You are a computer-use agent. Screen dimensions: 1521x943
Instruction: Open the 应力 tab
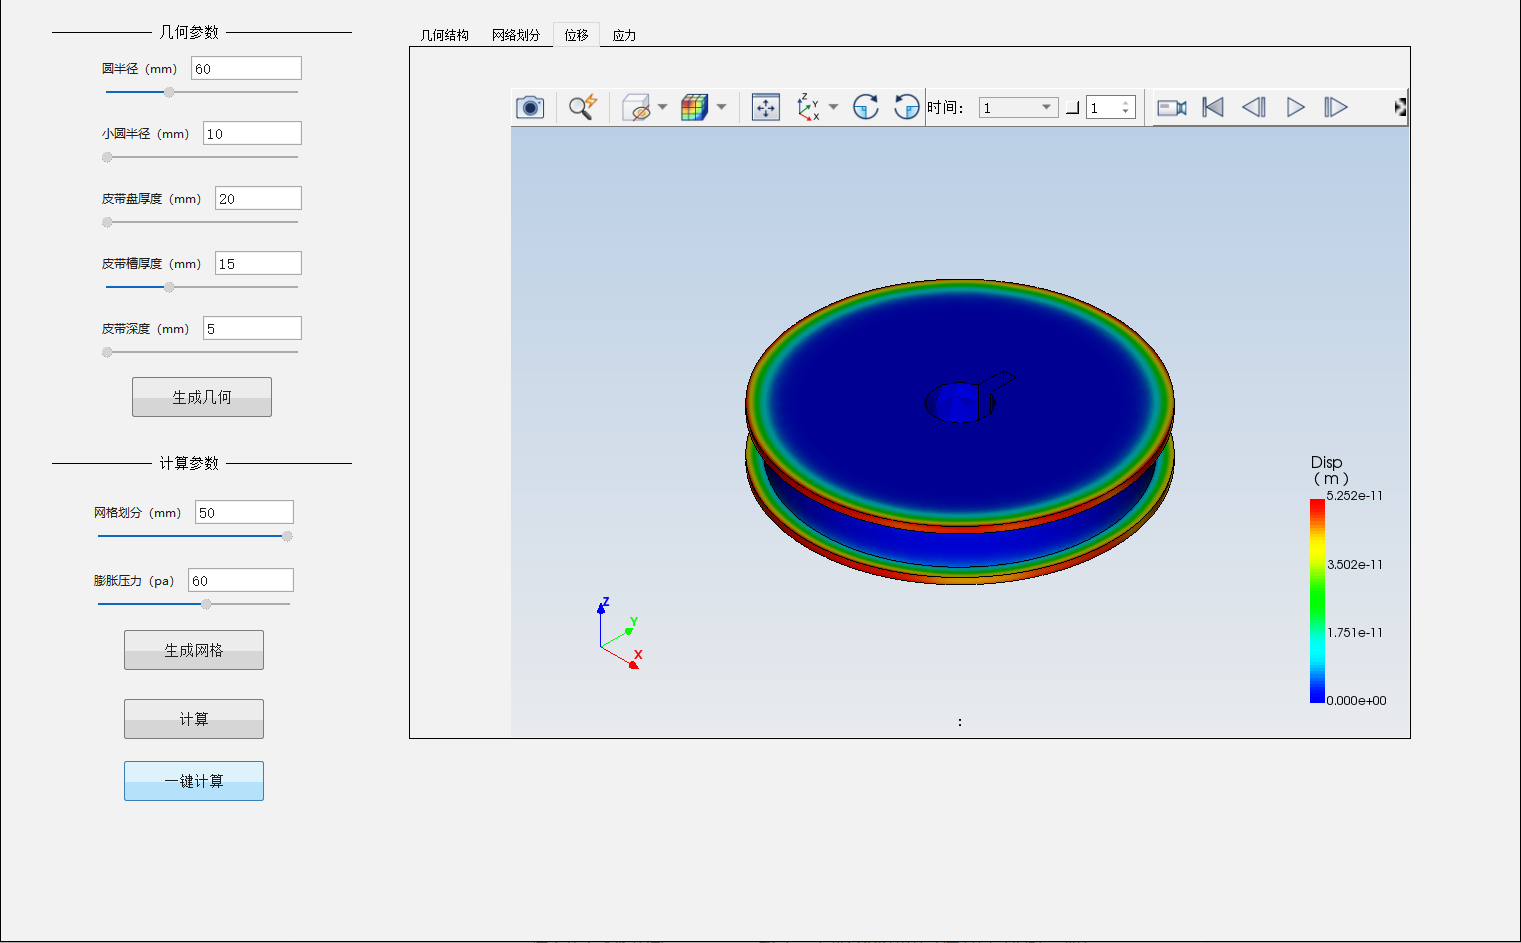coord(624,35)
